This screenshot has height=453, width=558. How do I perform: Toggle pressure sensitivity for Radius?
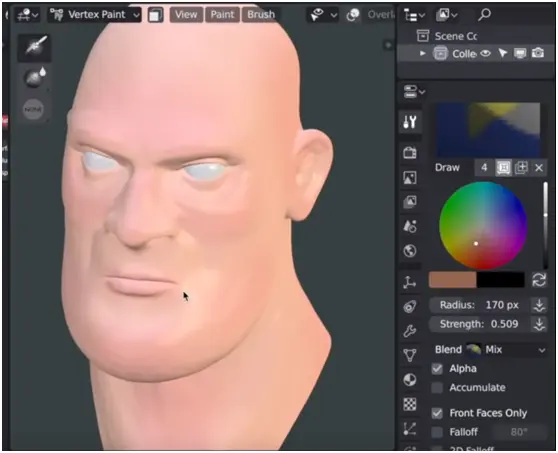click(539, 305)
